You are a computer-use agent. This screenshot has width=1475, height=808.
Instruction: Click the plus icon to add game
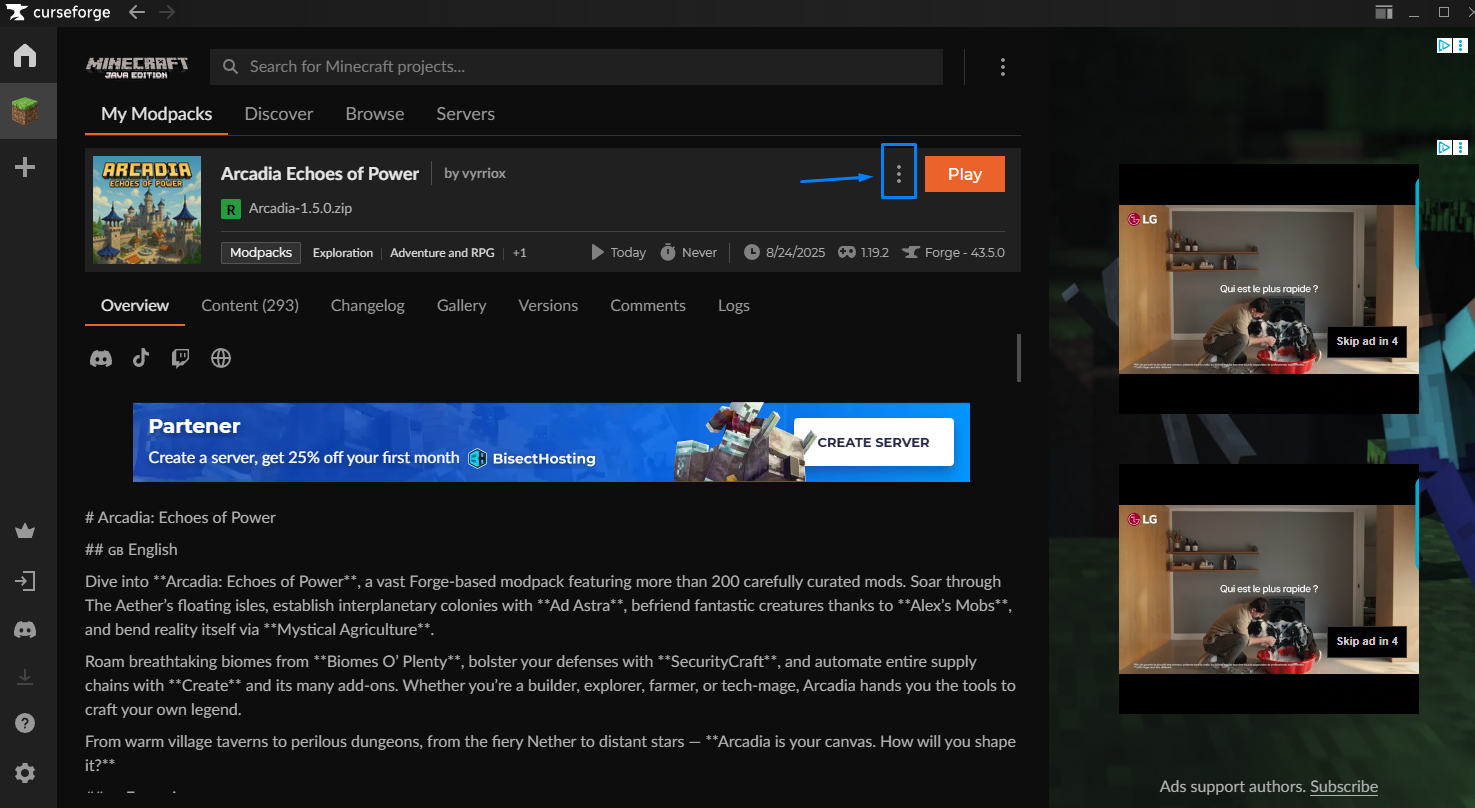point(25,167)
